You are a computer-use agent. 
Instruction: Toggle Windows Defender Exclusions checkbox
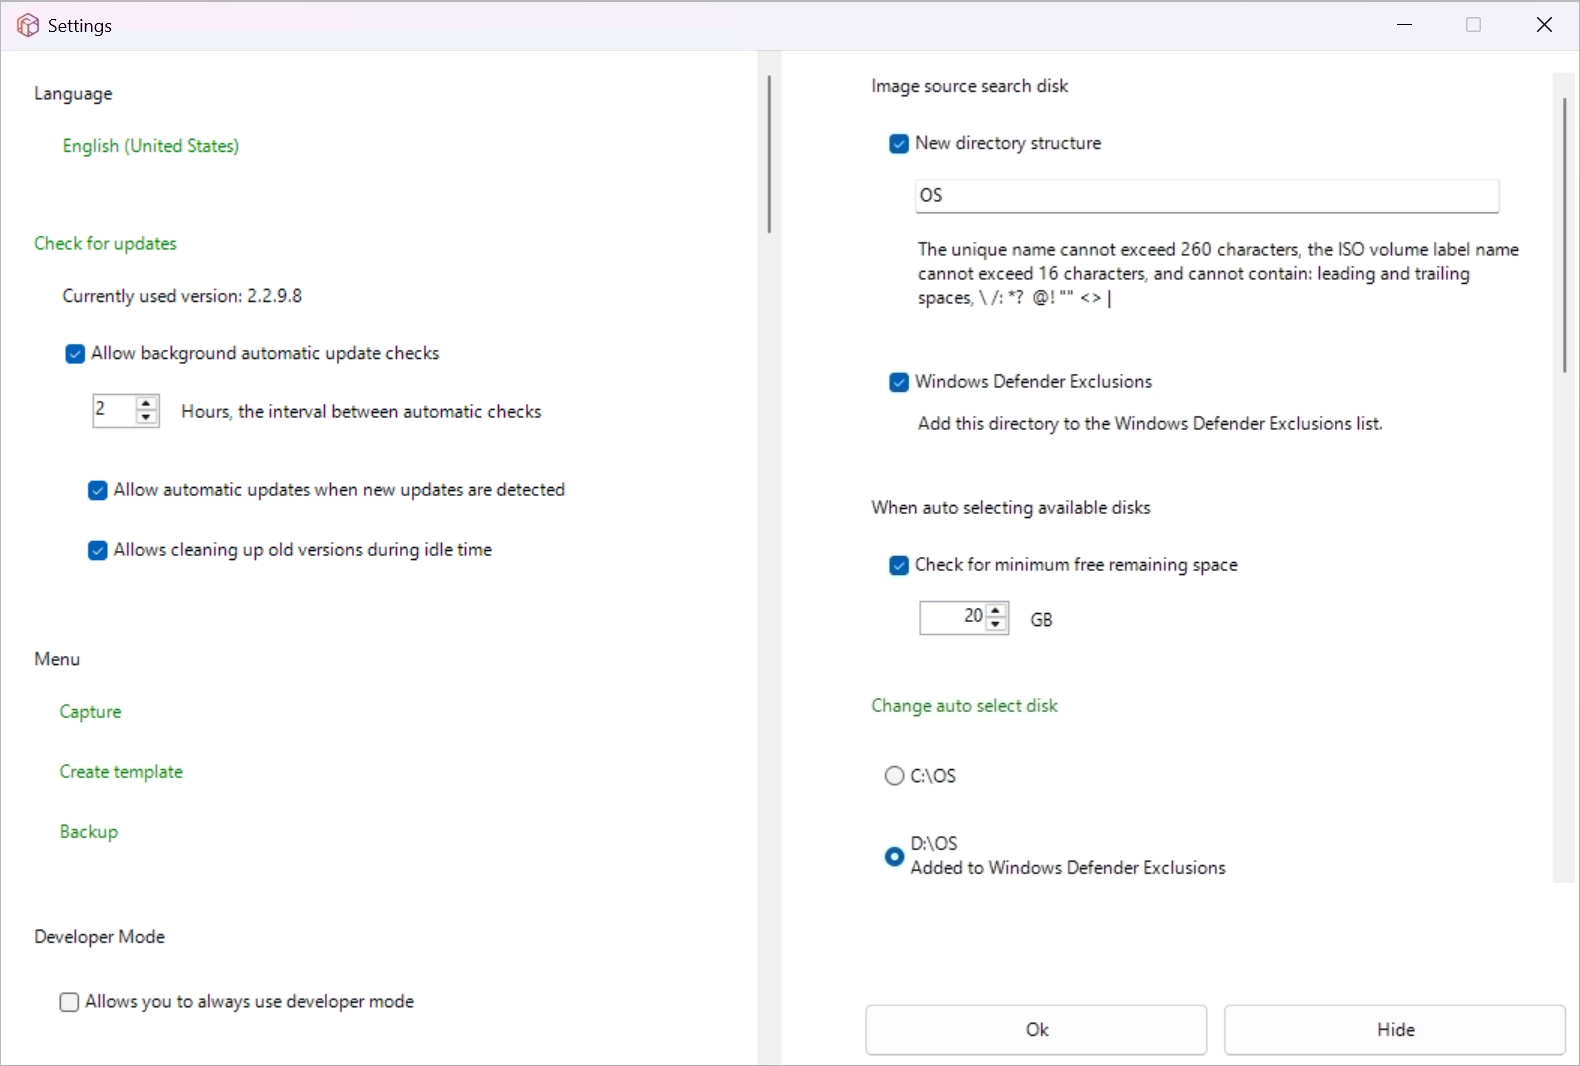click(898, 382)
